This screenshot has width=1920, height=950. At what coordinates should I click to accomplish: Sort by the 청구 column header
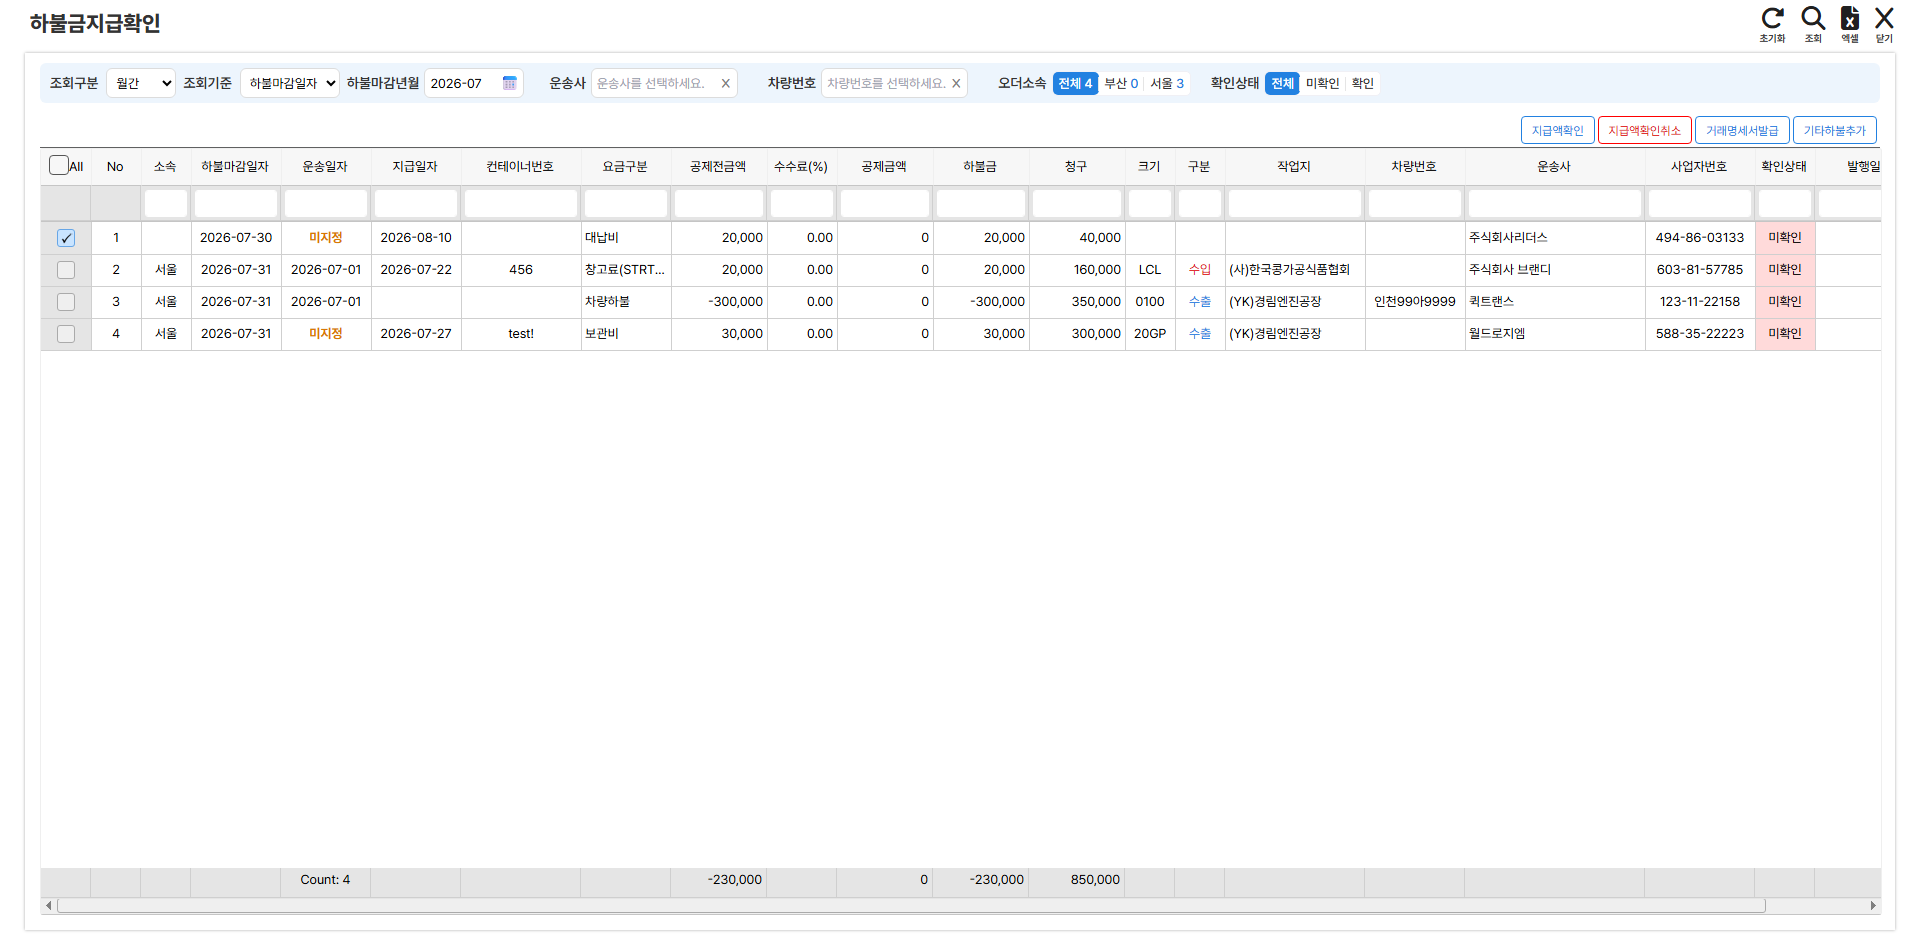[x=1076, y=166]
